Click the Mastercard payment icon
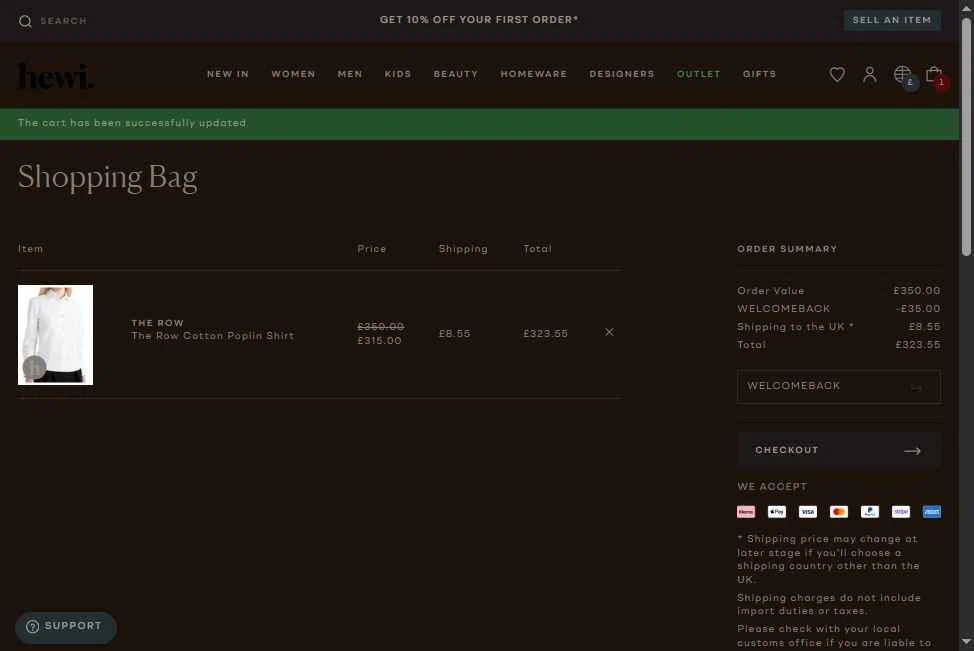974x651 pixels. 839,512
